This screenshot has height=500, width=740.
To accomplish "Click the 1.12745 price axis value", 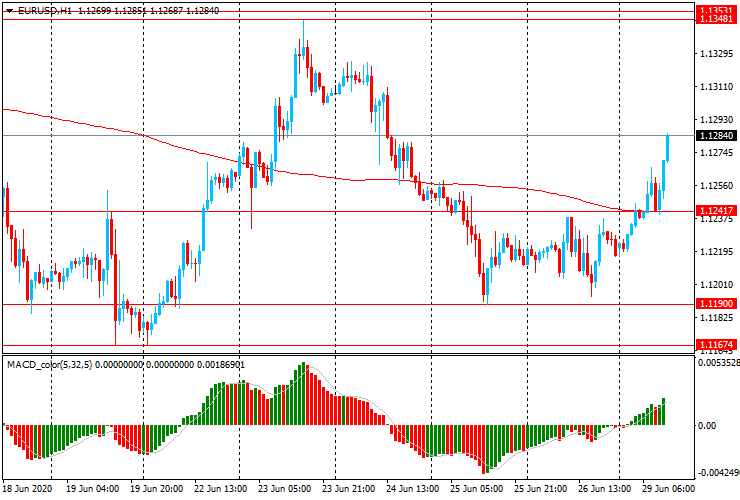I will click(716, 153).
